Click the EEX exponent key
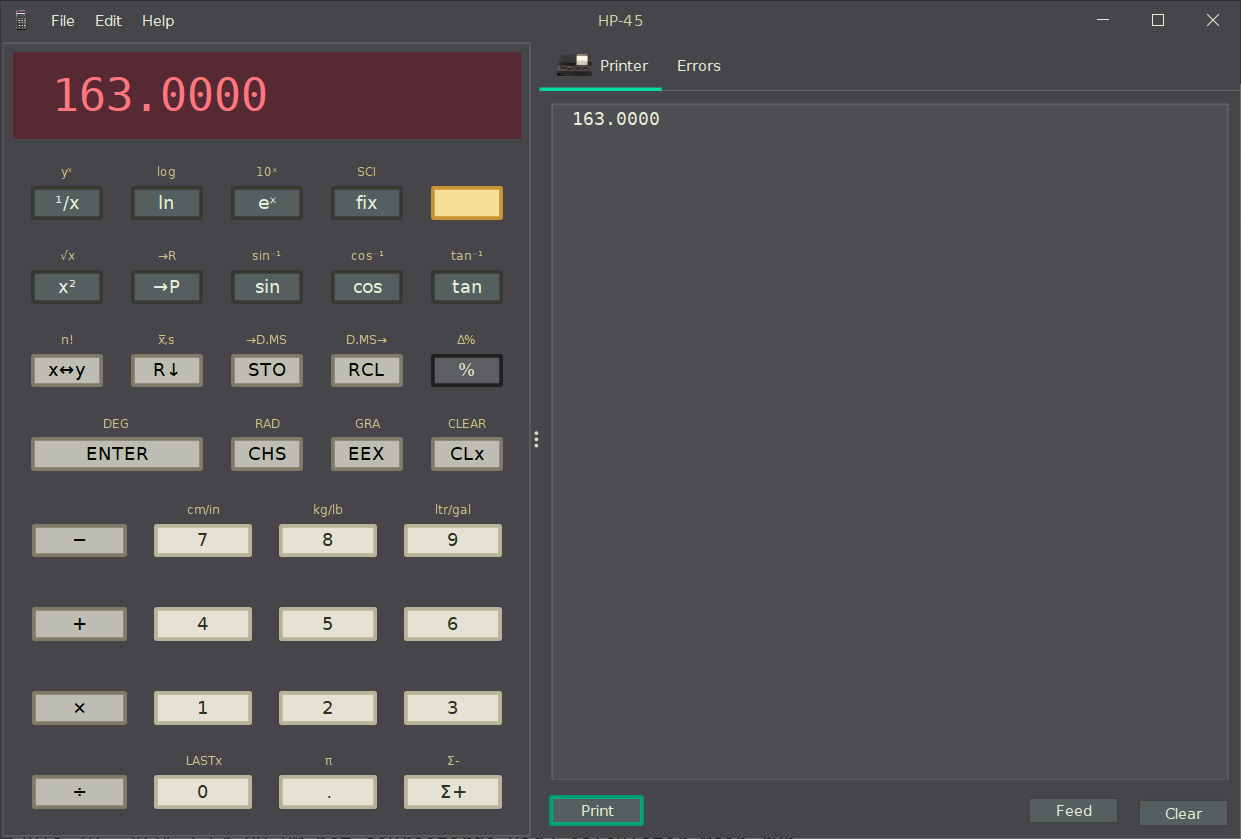Viewport: 1241px width, 839px height. [367, 454]
